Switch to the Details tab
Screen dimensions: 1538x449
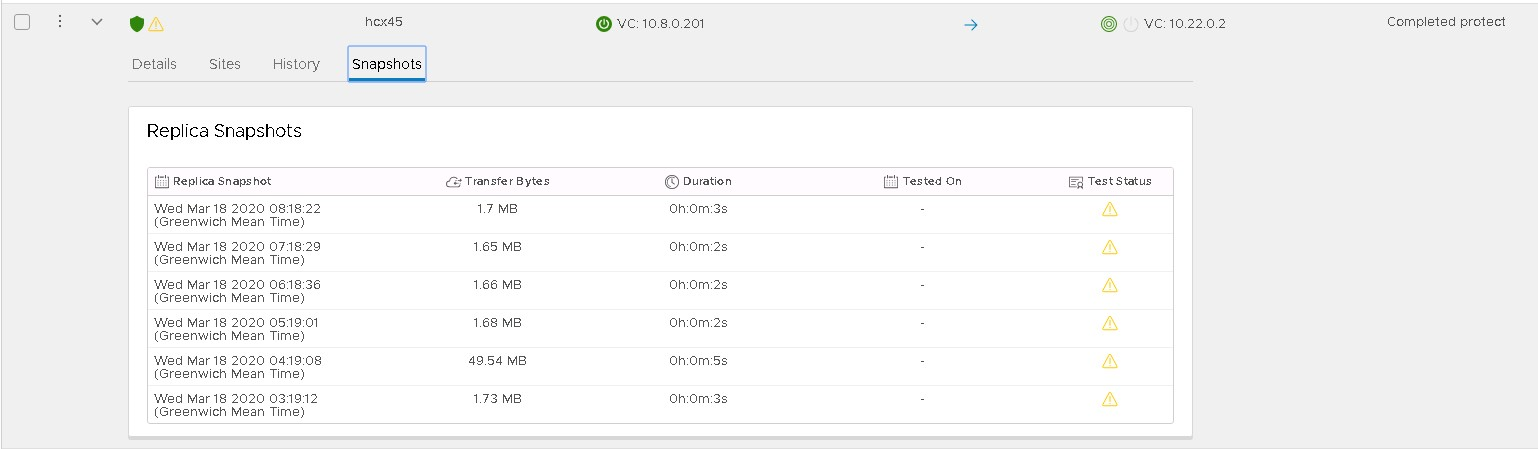(154, 64)
